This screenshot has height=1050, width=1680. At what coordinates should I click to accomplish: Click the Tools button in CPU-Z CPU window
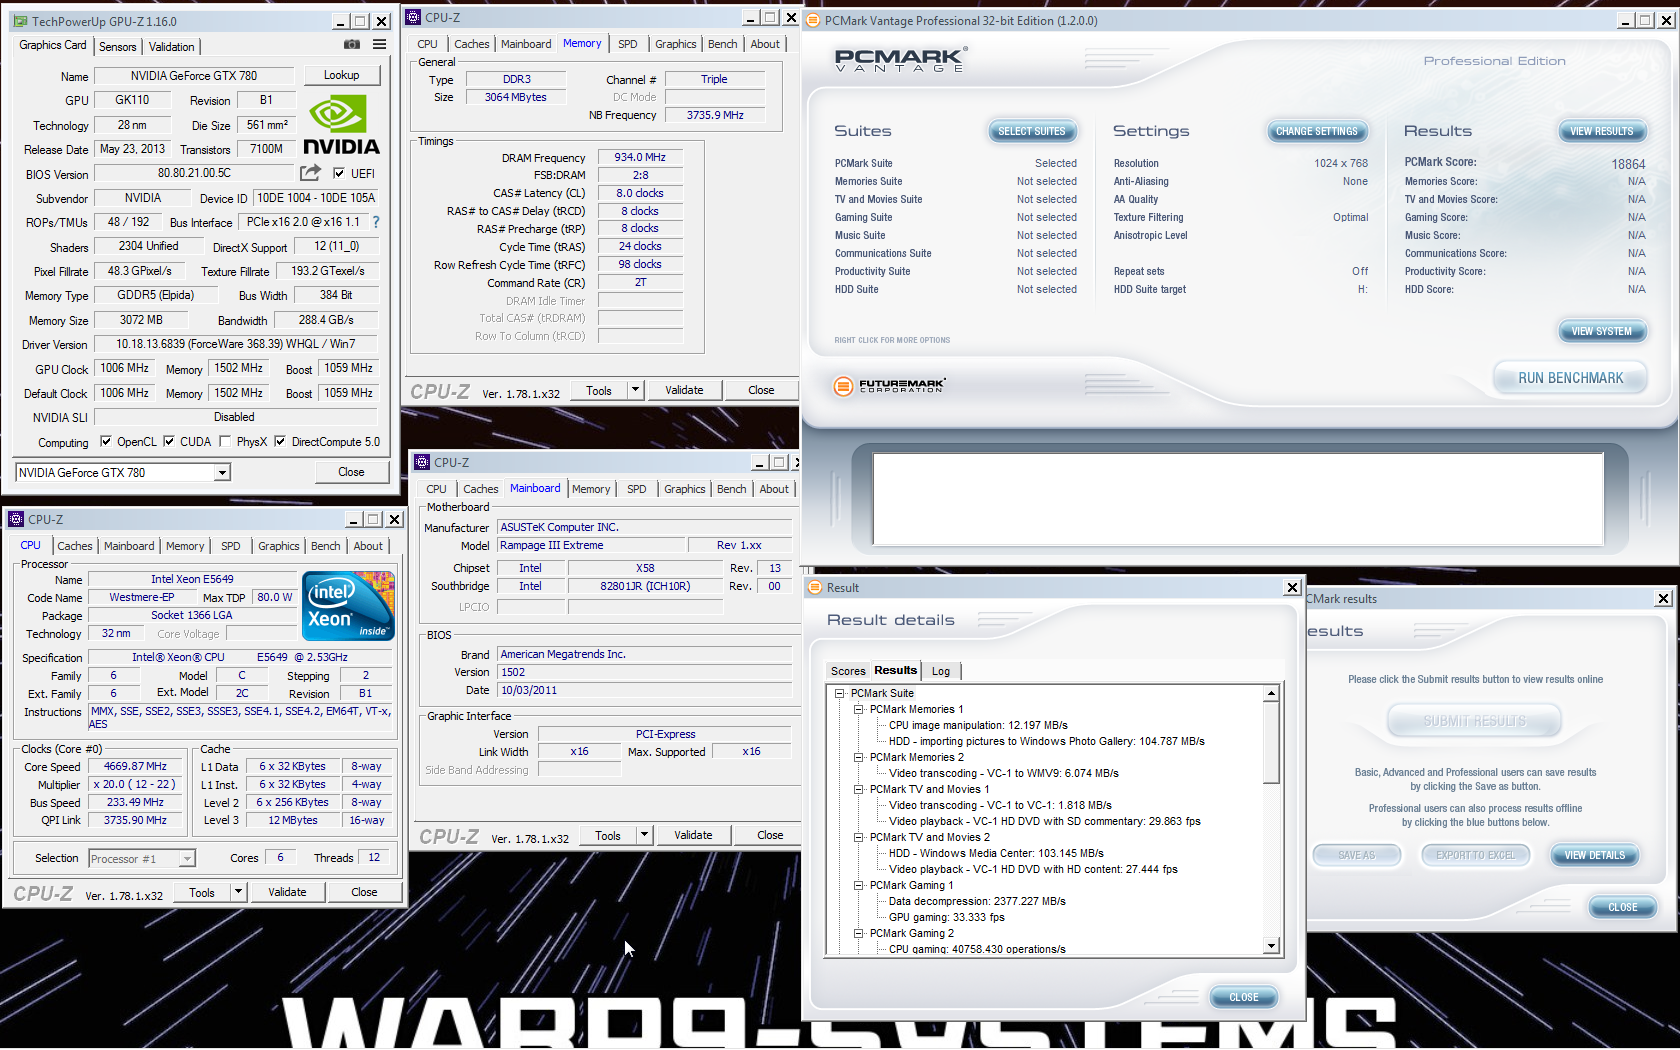point(202,892)
